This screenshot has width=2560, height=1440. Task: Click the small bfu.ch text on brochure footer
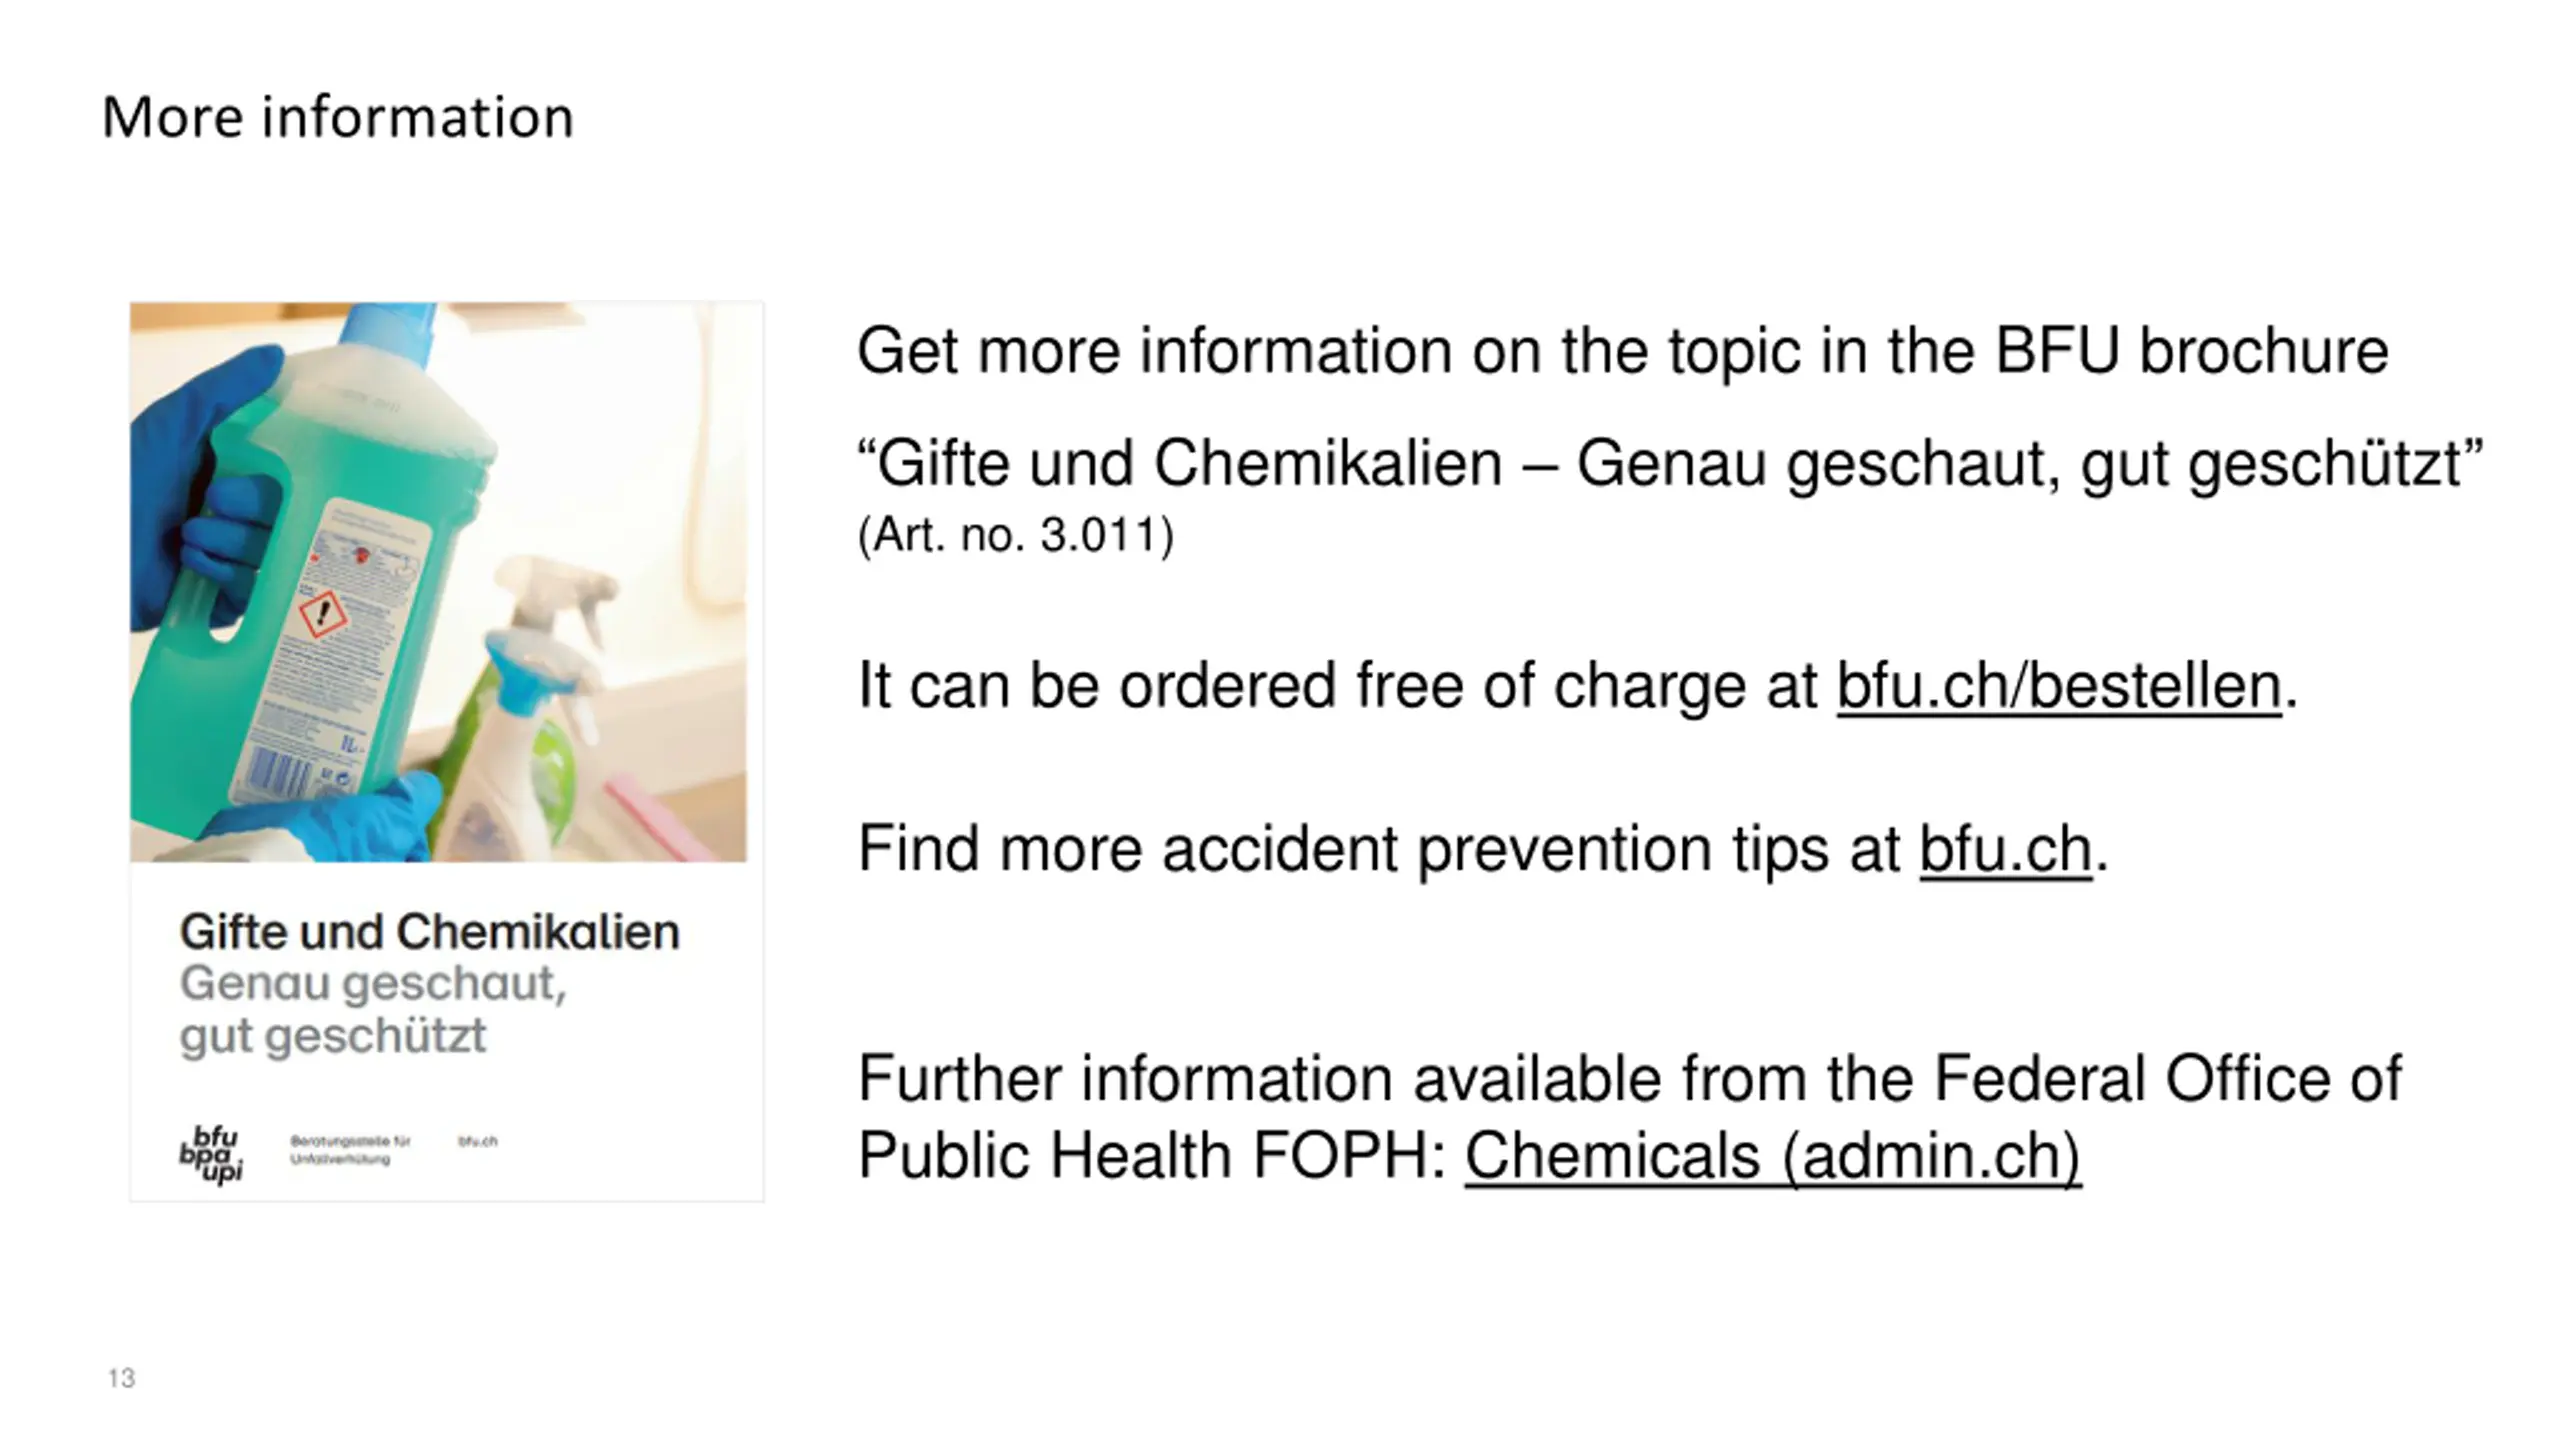pos(478,1141)
